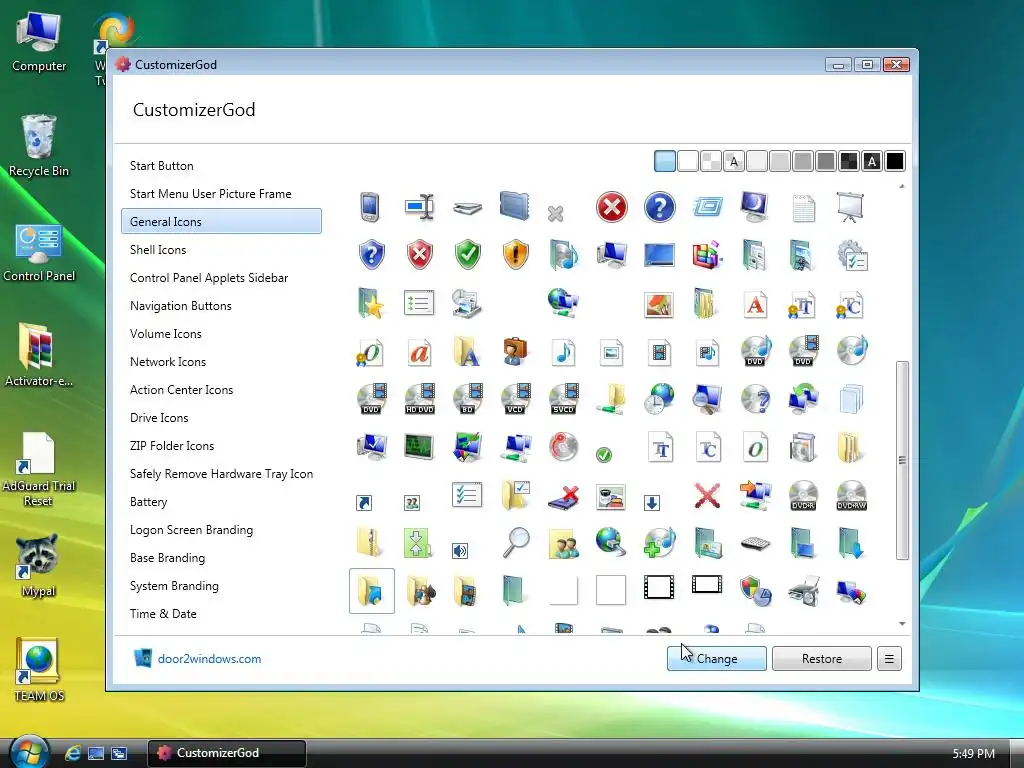Pick the green graph monitor icon
This screenshot has width=1024, height=768.
pos(419,447)
